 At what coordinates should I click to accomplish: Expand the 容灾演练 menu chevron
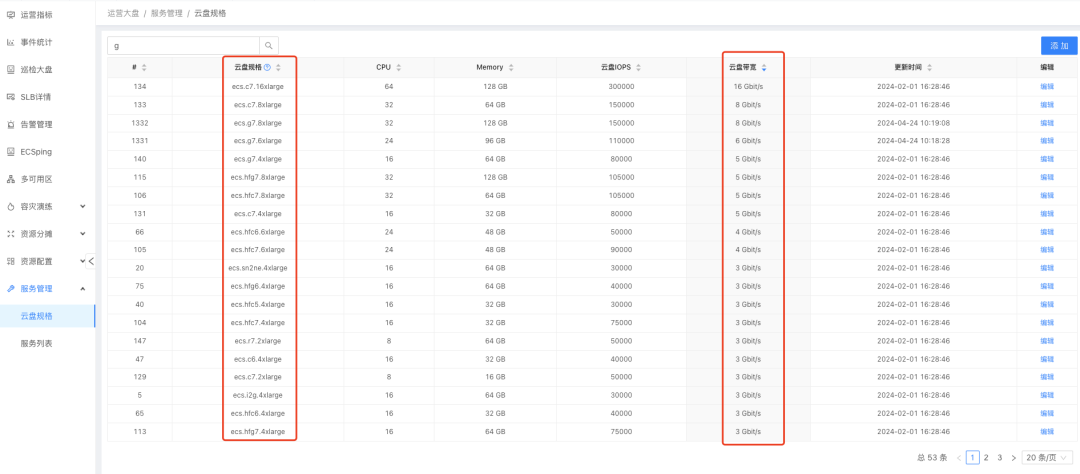(83, 207)
